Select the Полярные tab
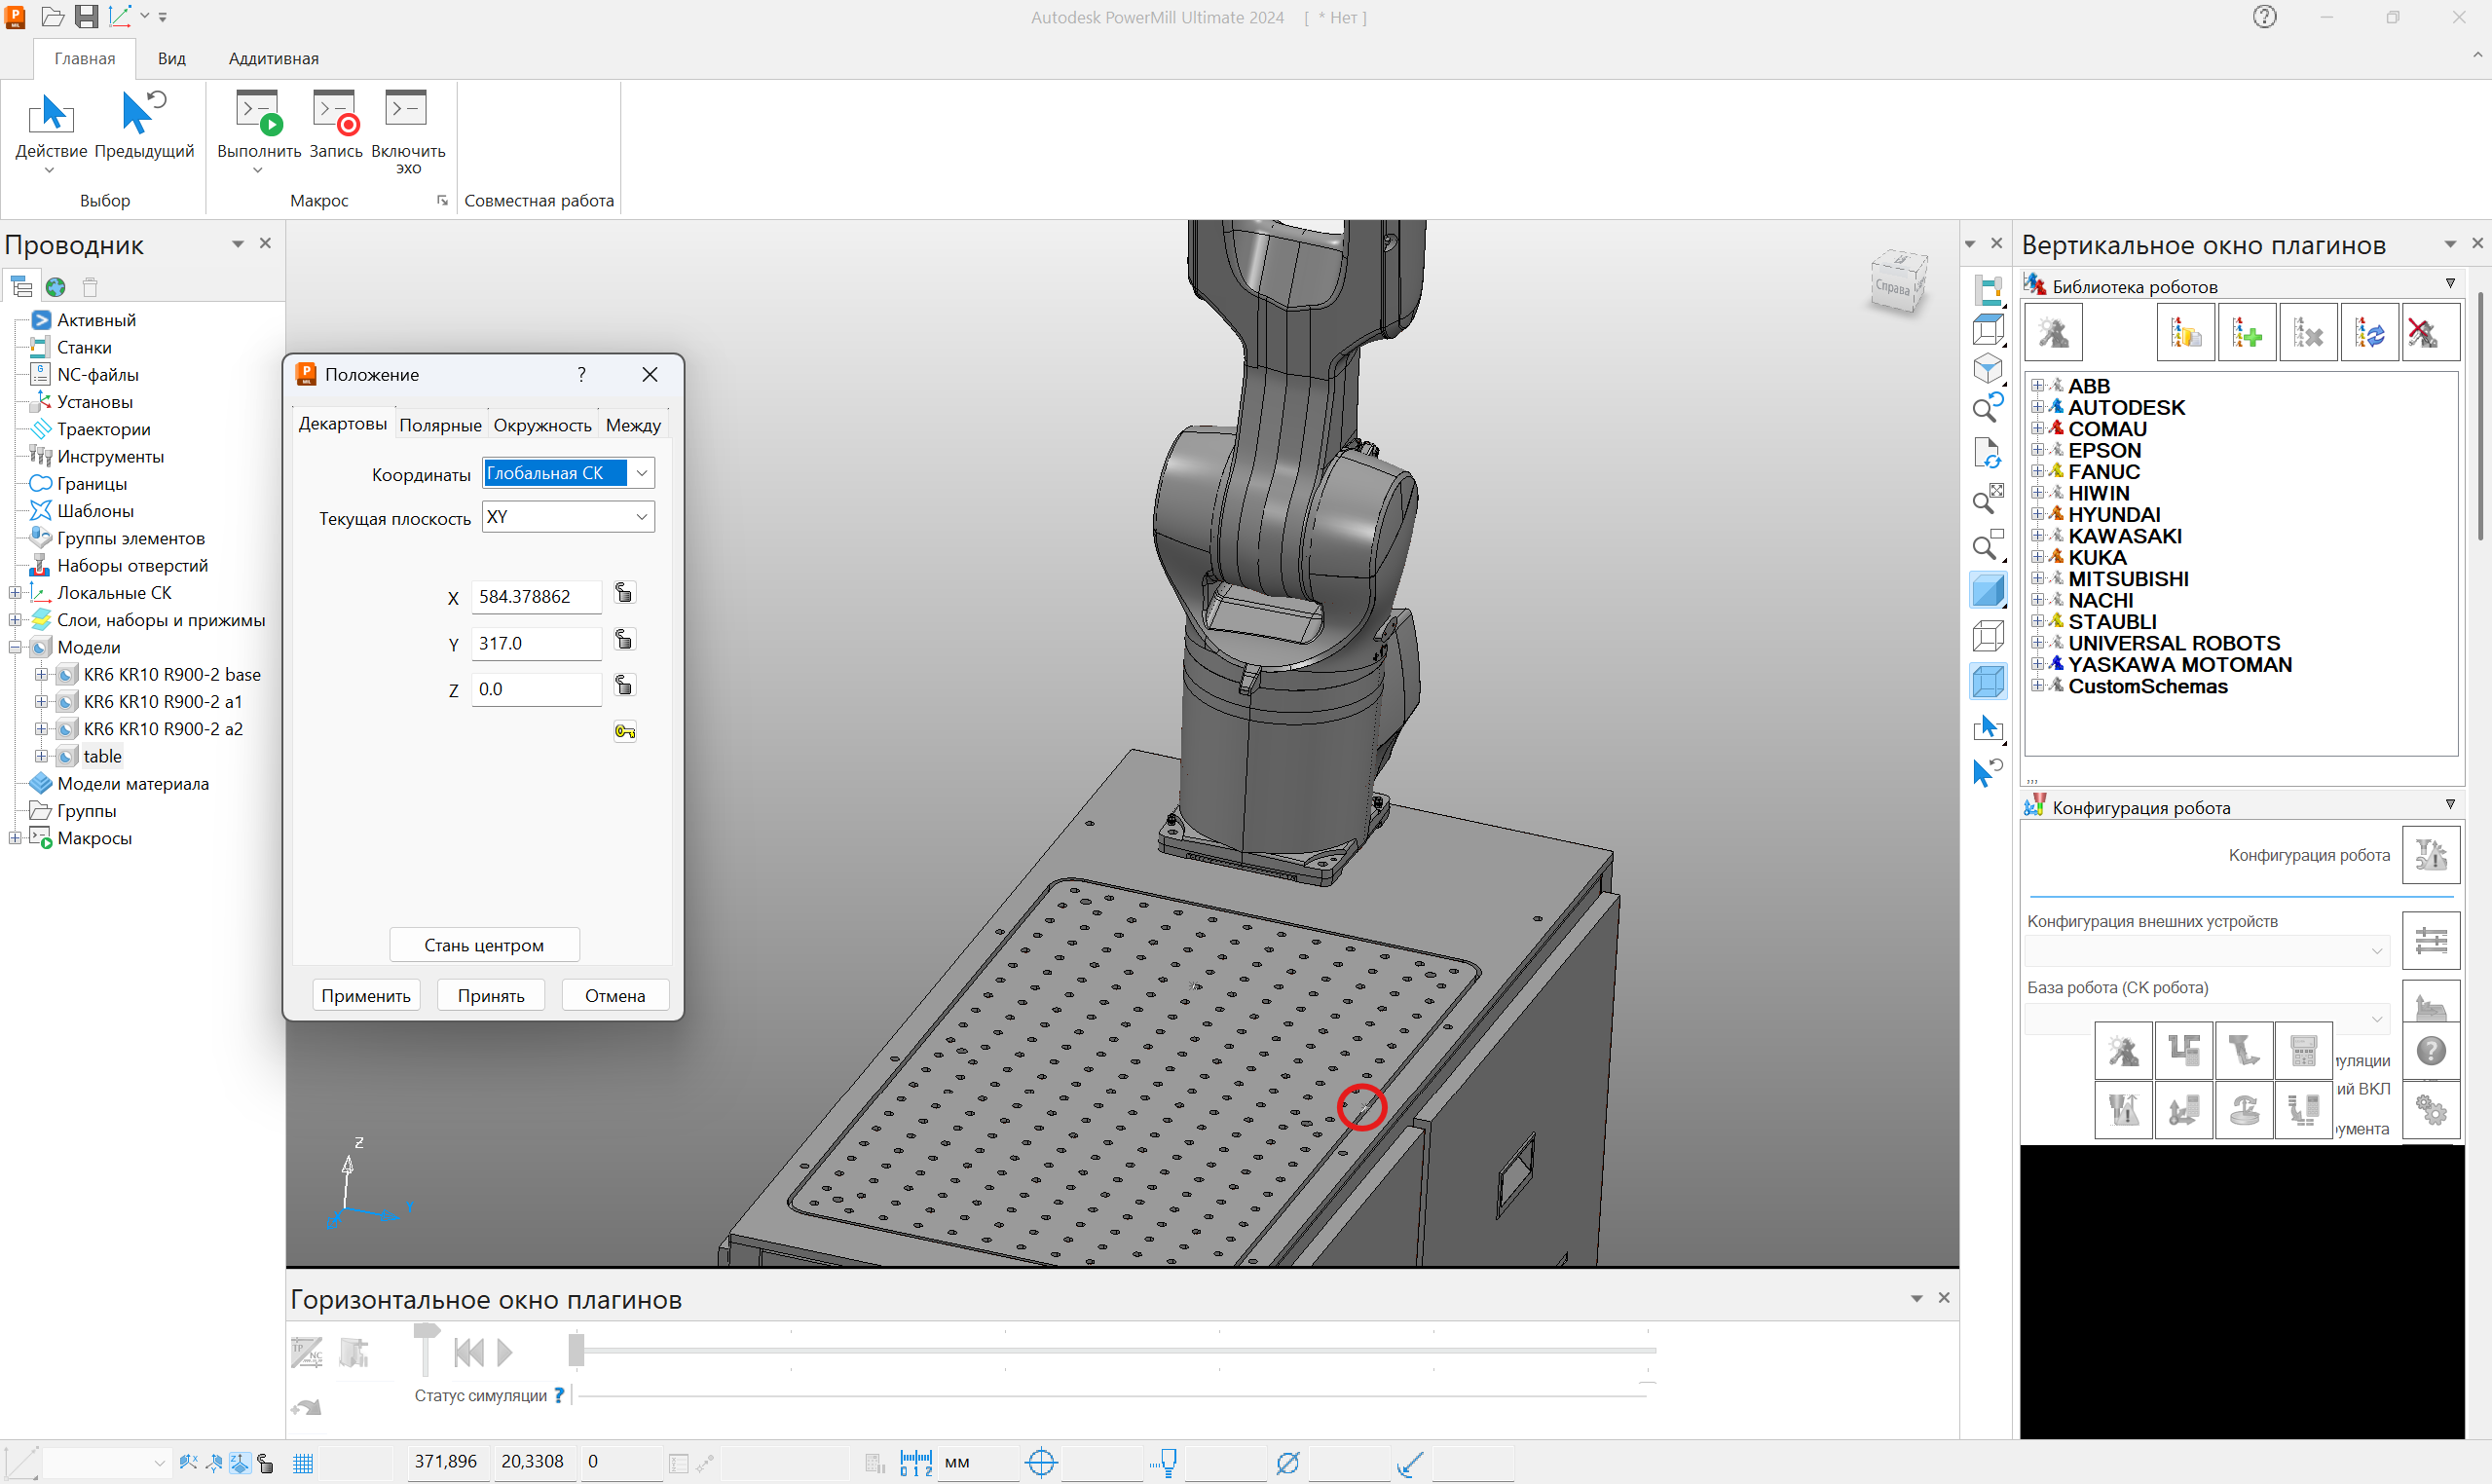The width and height of the screenshot is (2492, 1484). point(440,426)
